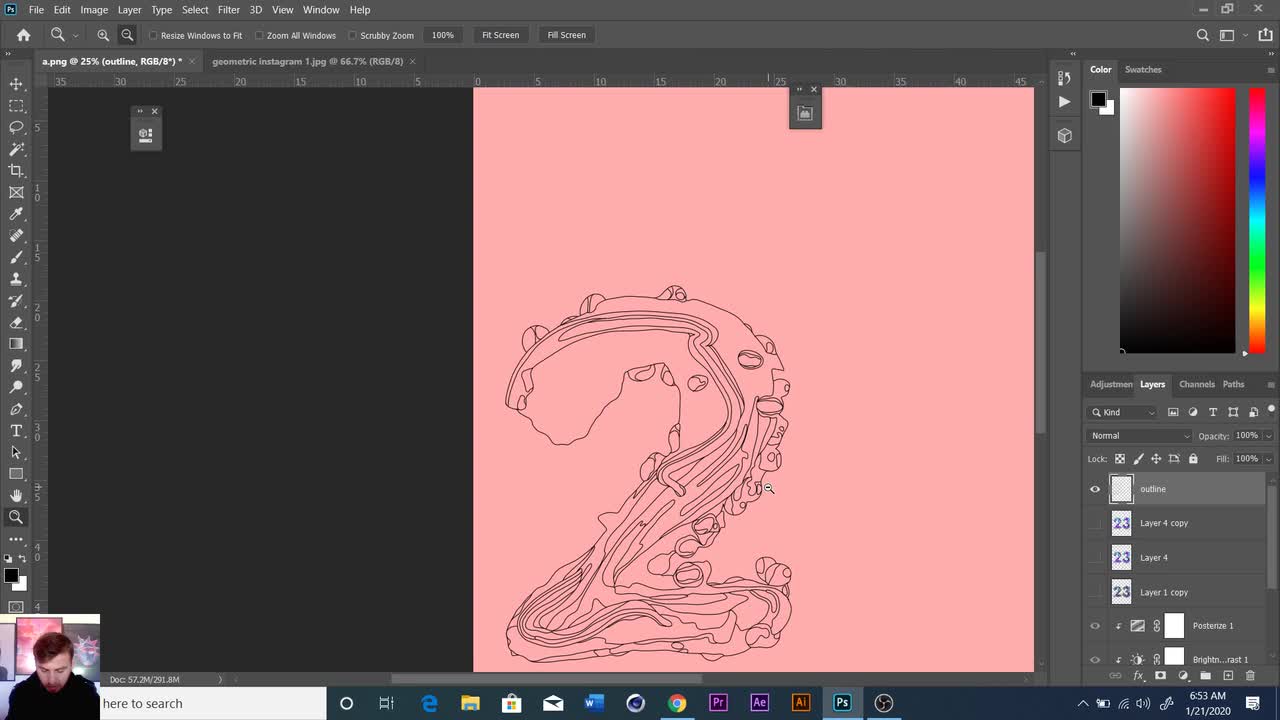Activate the Crop tool
Viewport: 1280px width, 720px height.
(16, 170)
